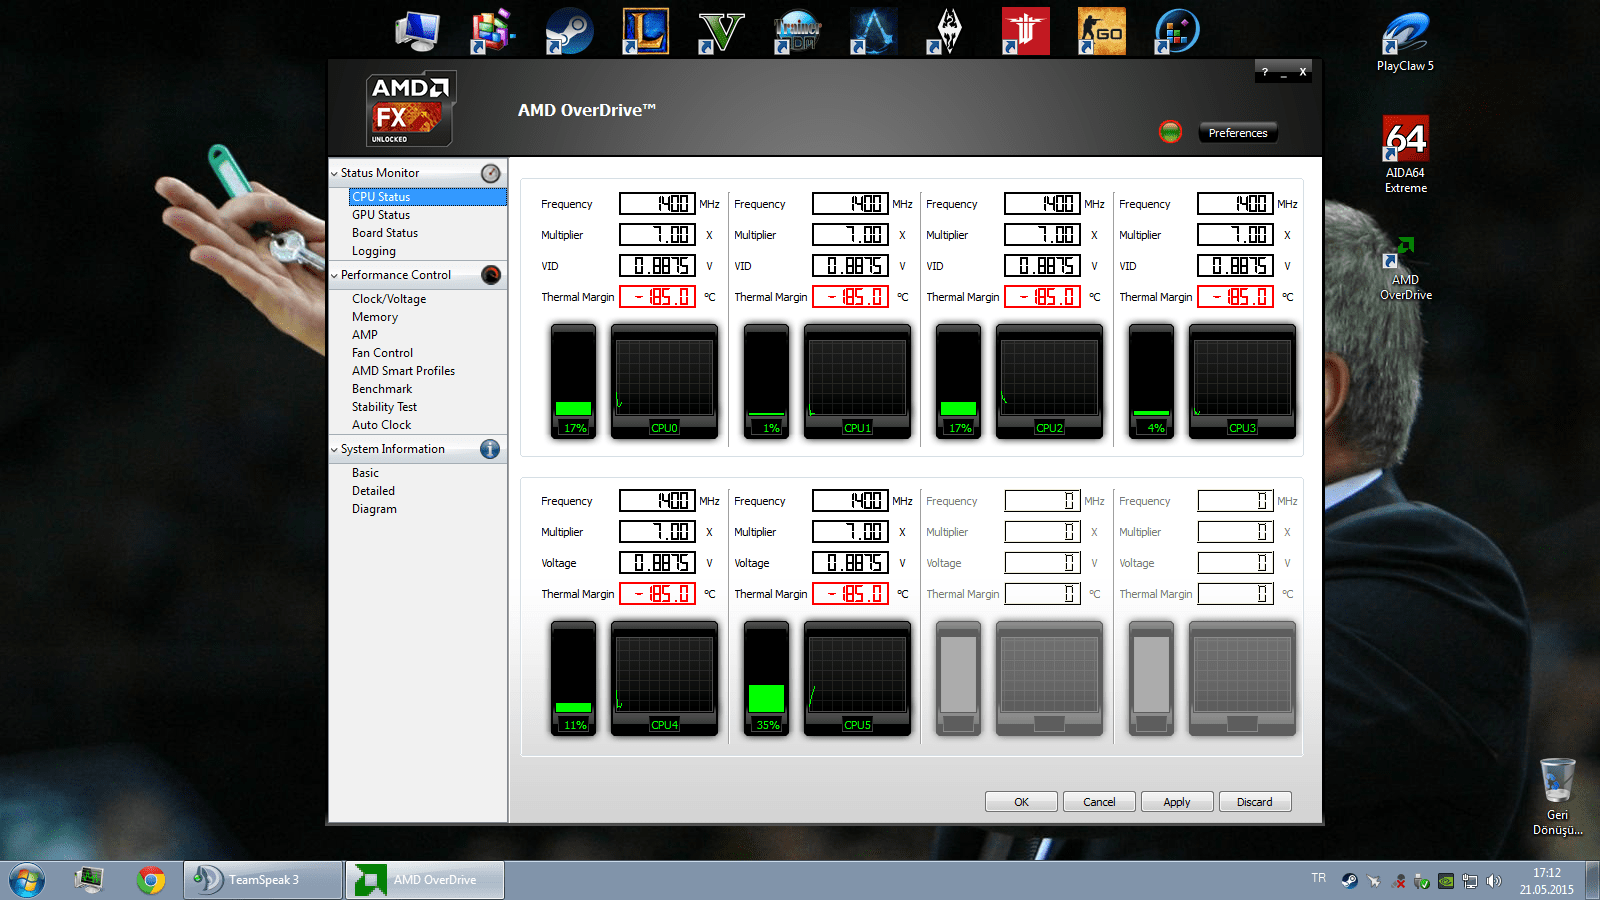Launch the Steam desktop shortcut
This screenshot has height=900, width=1600.
coord(569,31)
